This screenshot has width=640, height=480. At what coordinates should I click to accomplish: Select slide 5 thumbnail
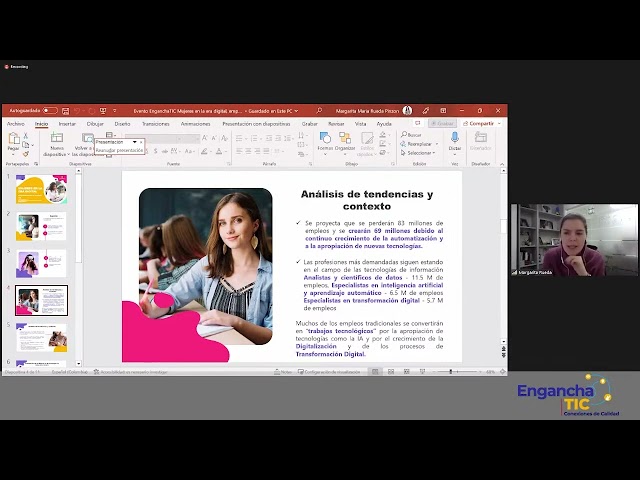(x=42, y=338)
